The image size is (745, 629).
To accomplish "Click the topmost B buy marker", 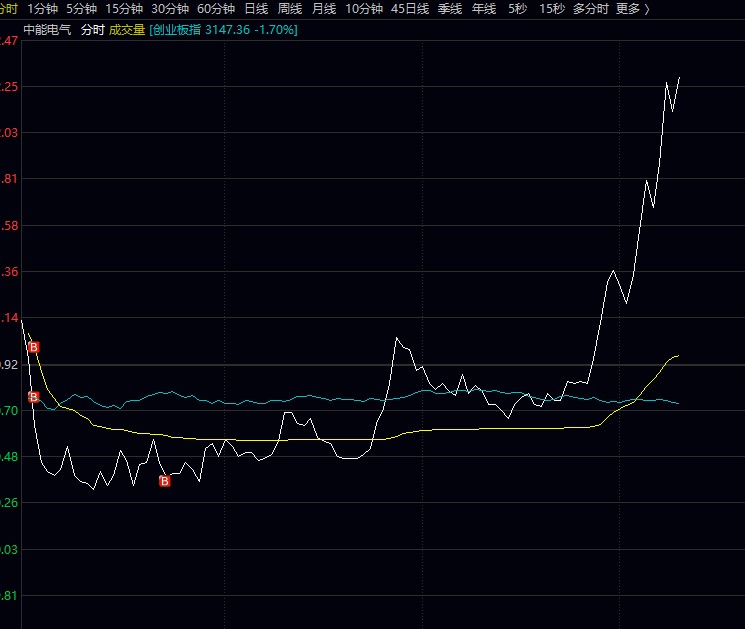I will click(x=33, y=347).
